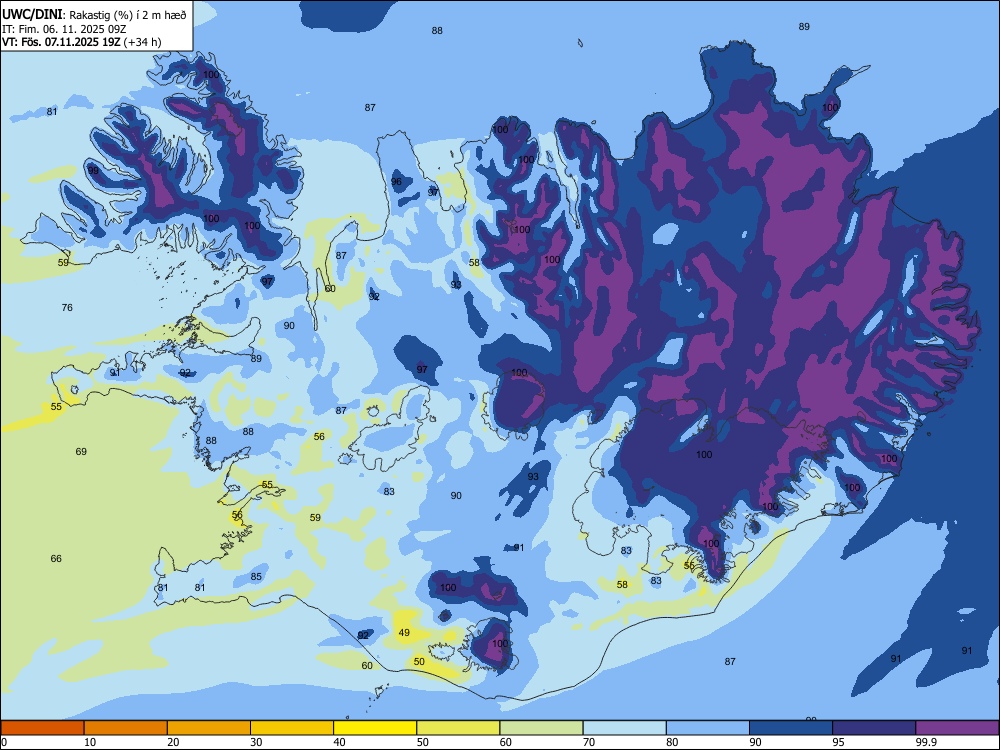Click the light blue 80–90 legend swatch

[708, 728]
